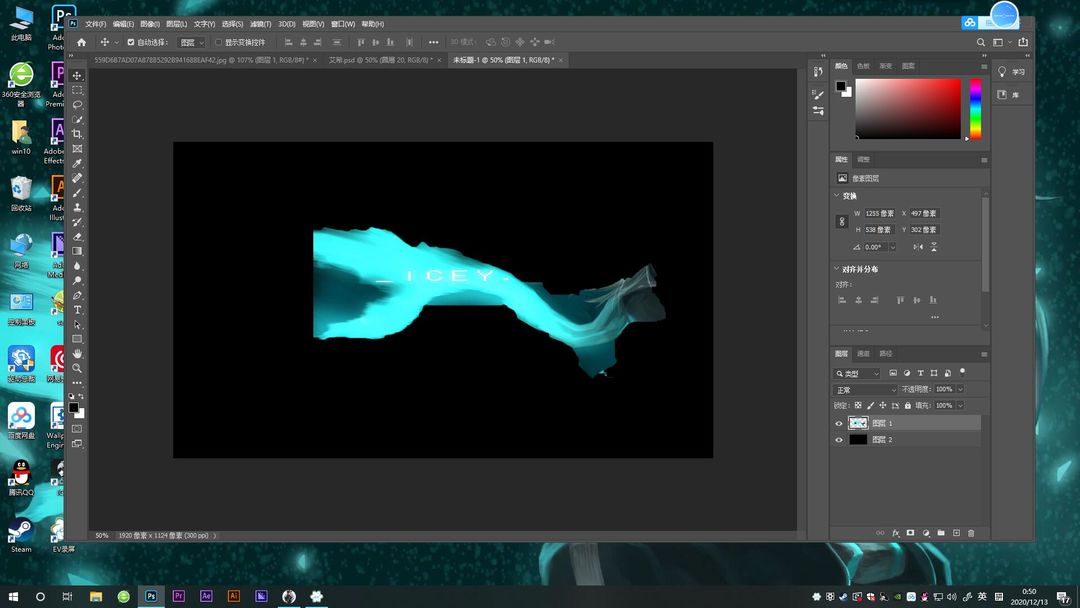The image size is (1080, 608).
Task: Select the Rectangular Marquee tool
Action: [77, 90]
